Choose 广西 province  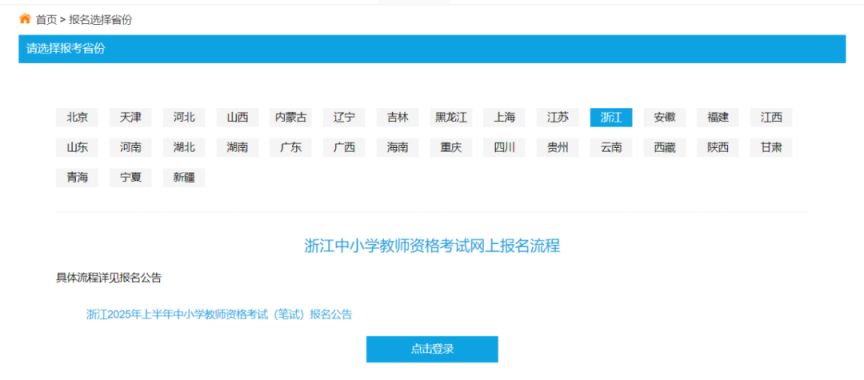(x=344, y=148)
